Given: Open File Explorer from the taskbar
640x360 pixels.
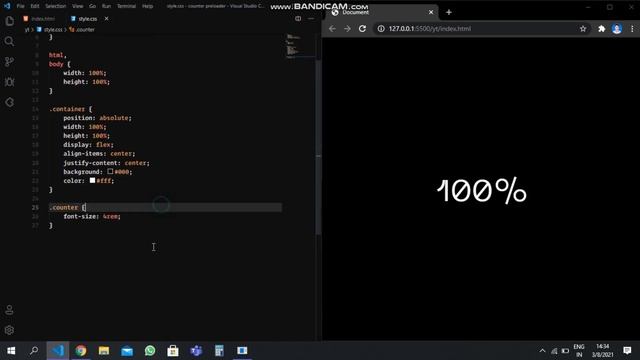Looking at the screenshot, I should pyautogui.click(x=104, y=351).
